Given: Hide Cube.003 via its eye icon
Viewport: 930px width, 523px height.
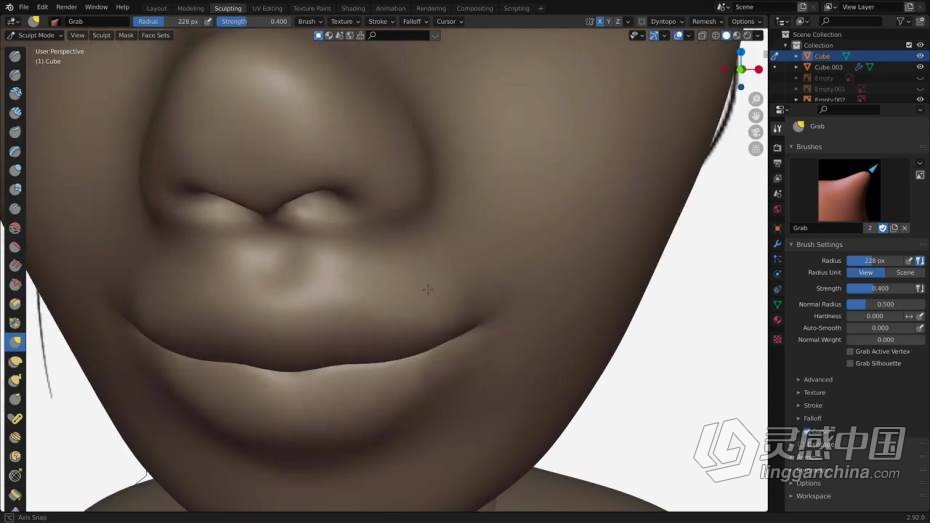Looking at the screenshot, I should pyautogui.click(x=920, y=67).
